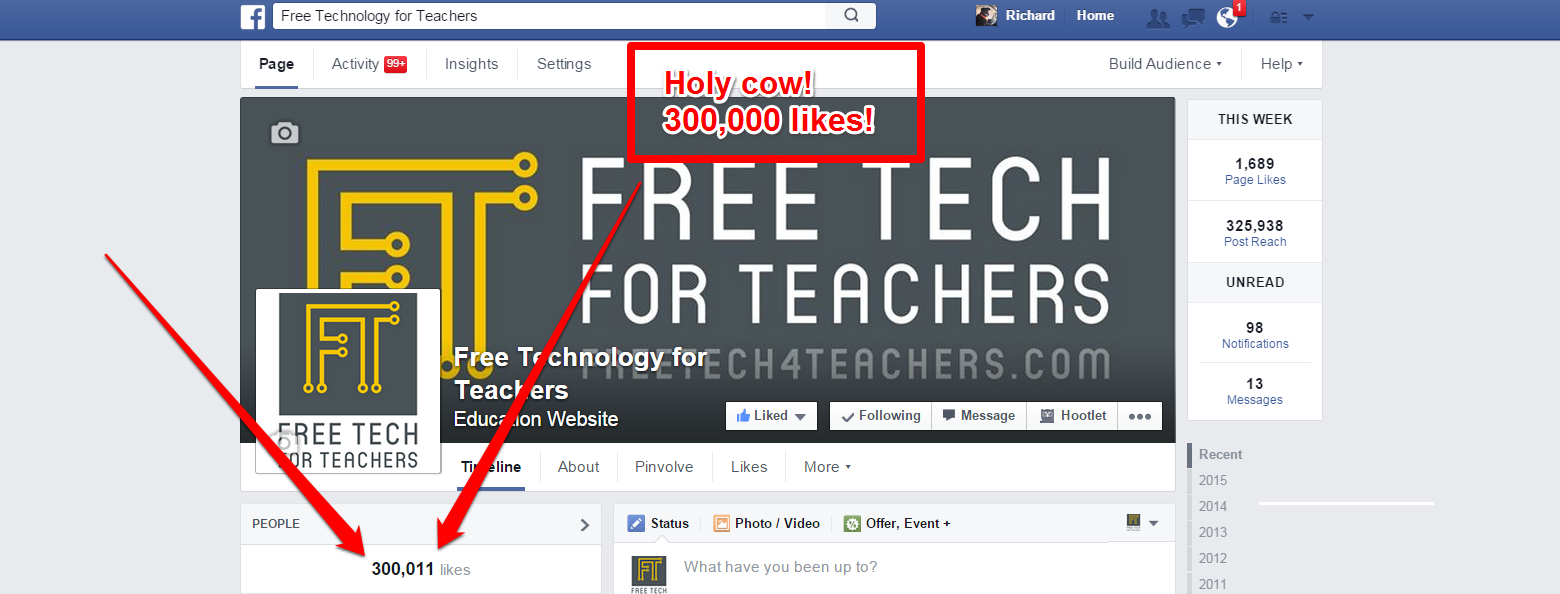Open the notifications globe icon
Image resolution: width=1560 pixels, height=594 pixels.
tap(1227, 17)
